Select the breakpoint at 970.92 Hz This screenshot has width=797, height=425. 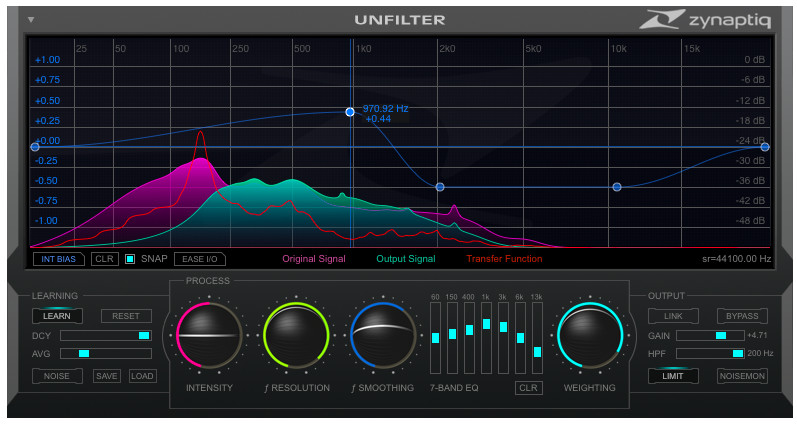coord(350,112)
